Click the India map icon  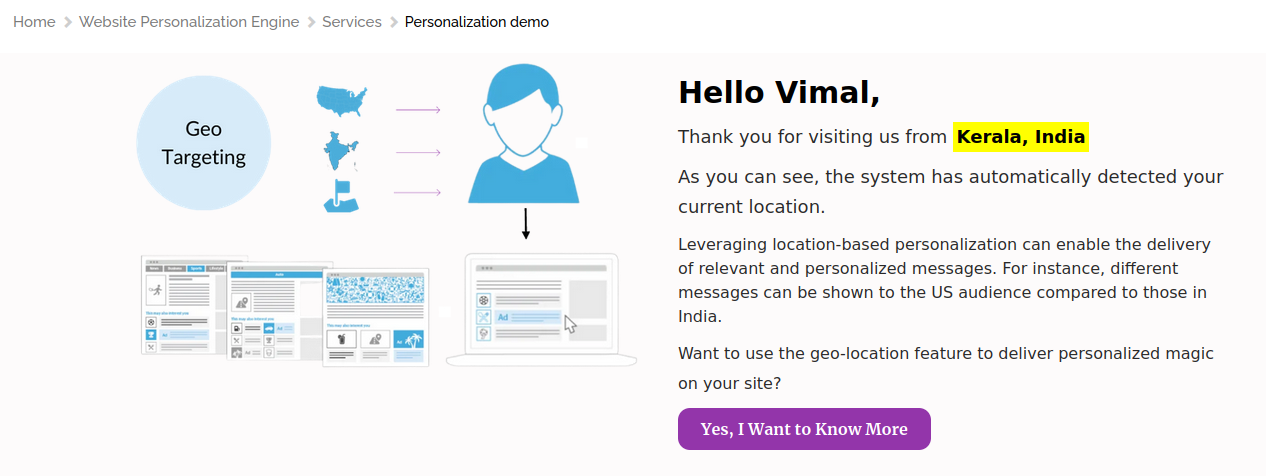click(343, 152)
